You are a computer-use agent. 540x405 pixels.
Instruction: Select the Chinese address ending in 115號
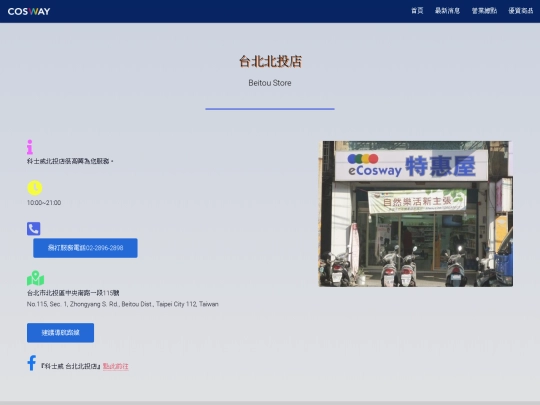(x=73, y=293)
